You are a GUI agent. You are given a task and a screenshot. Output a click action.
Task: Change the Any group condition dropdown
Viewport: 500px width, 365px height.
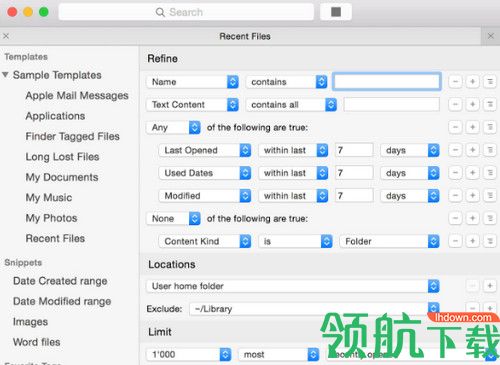point(173,127)
